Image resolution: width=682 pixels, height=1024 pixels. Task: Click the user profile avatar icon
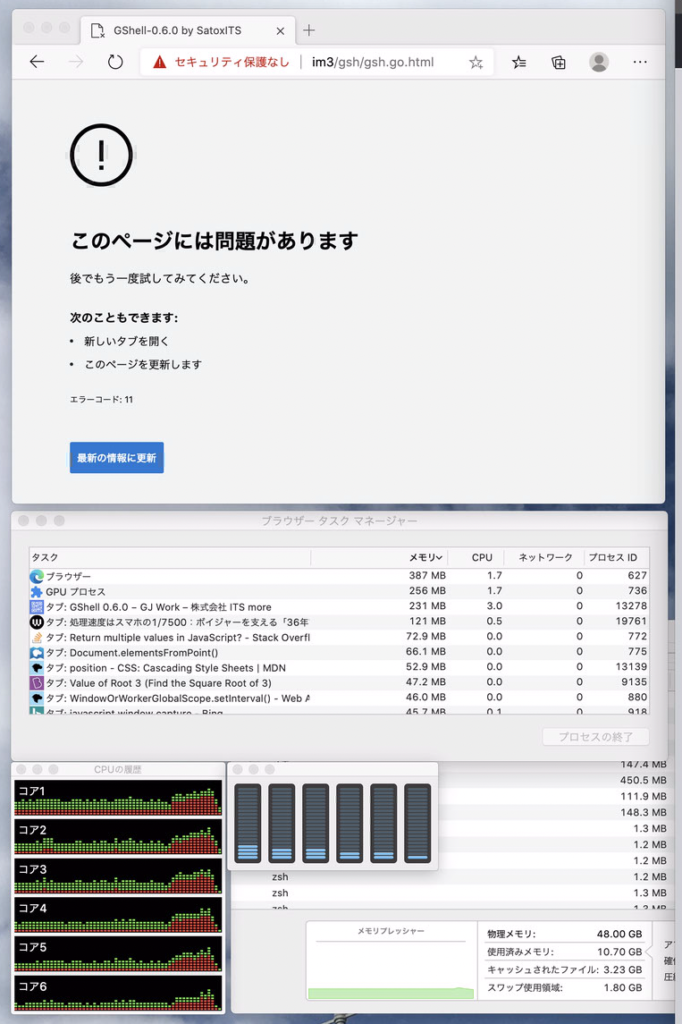pyautogui.click(x=599, y=62)
